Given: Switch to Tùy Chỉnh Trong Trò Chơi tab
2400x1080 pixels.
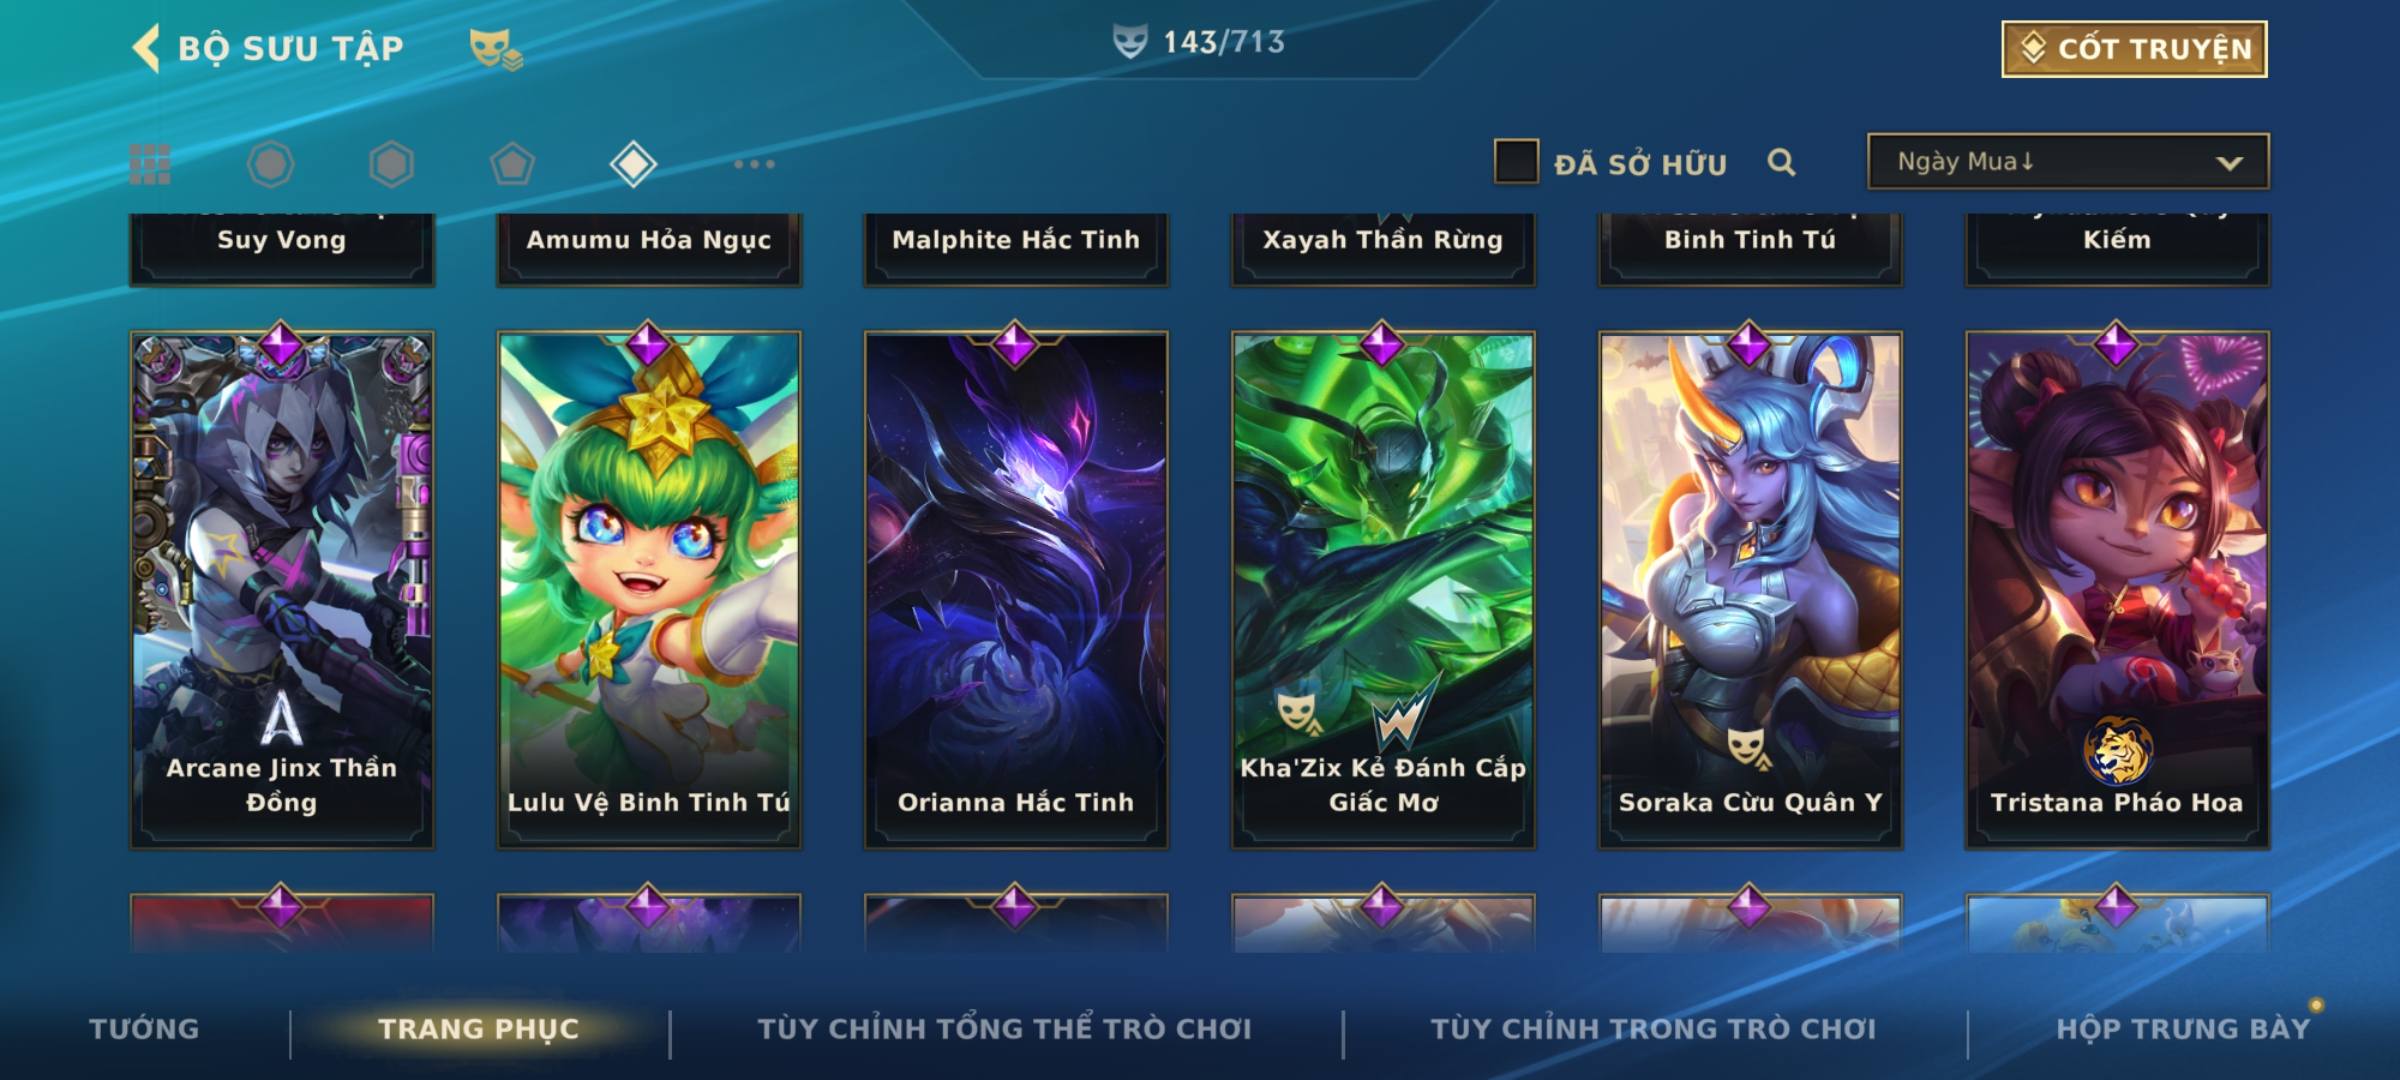Looking at the screenshot, I should (x=1653, y=1028).
